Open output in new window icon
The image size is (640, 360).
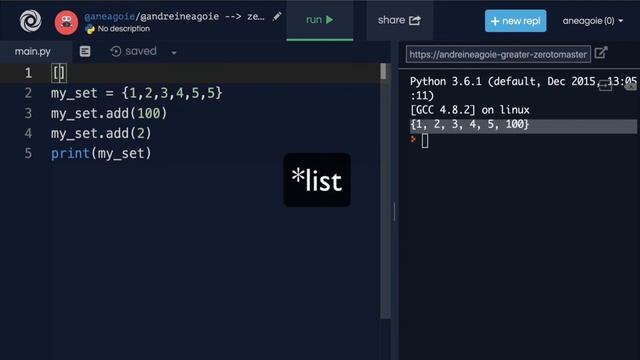(x=601, y=53)
